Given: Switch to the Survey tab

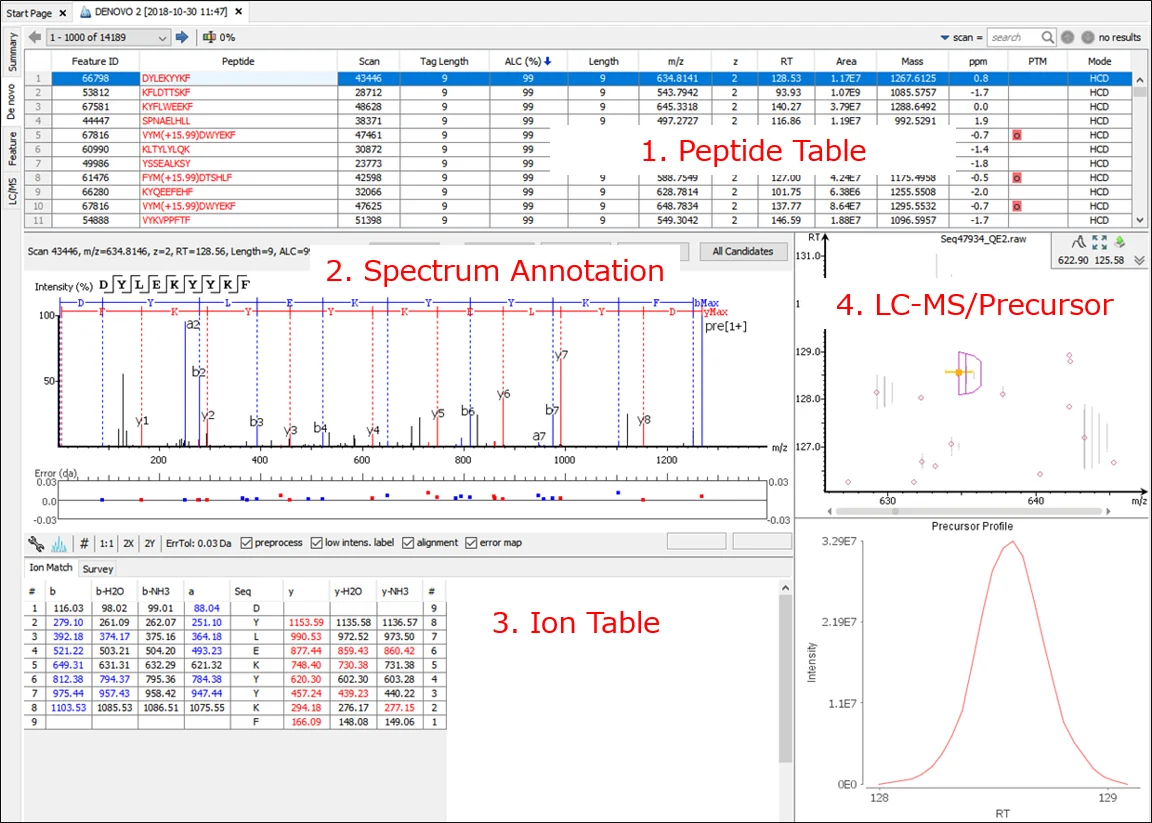Looking at the screenshot, I should point(98,569).
